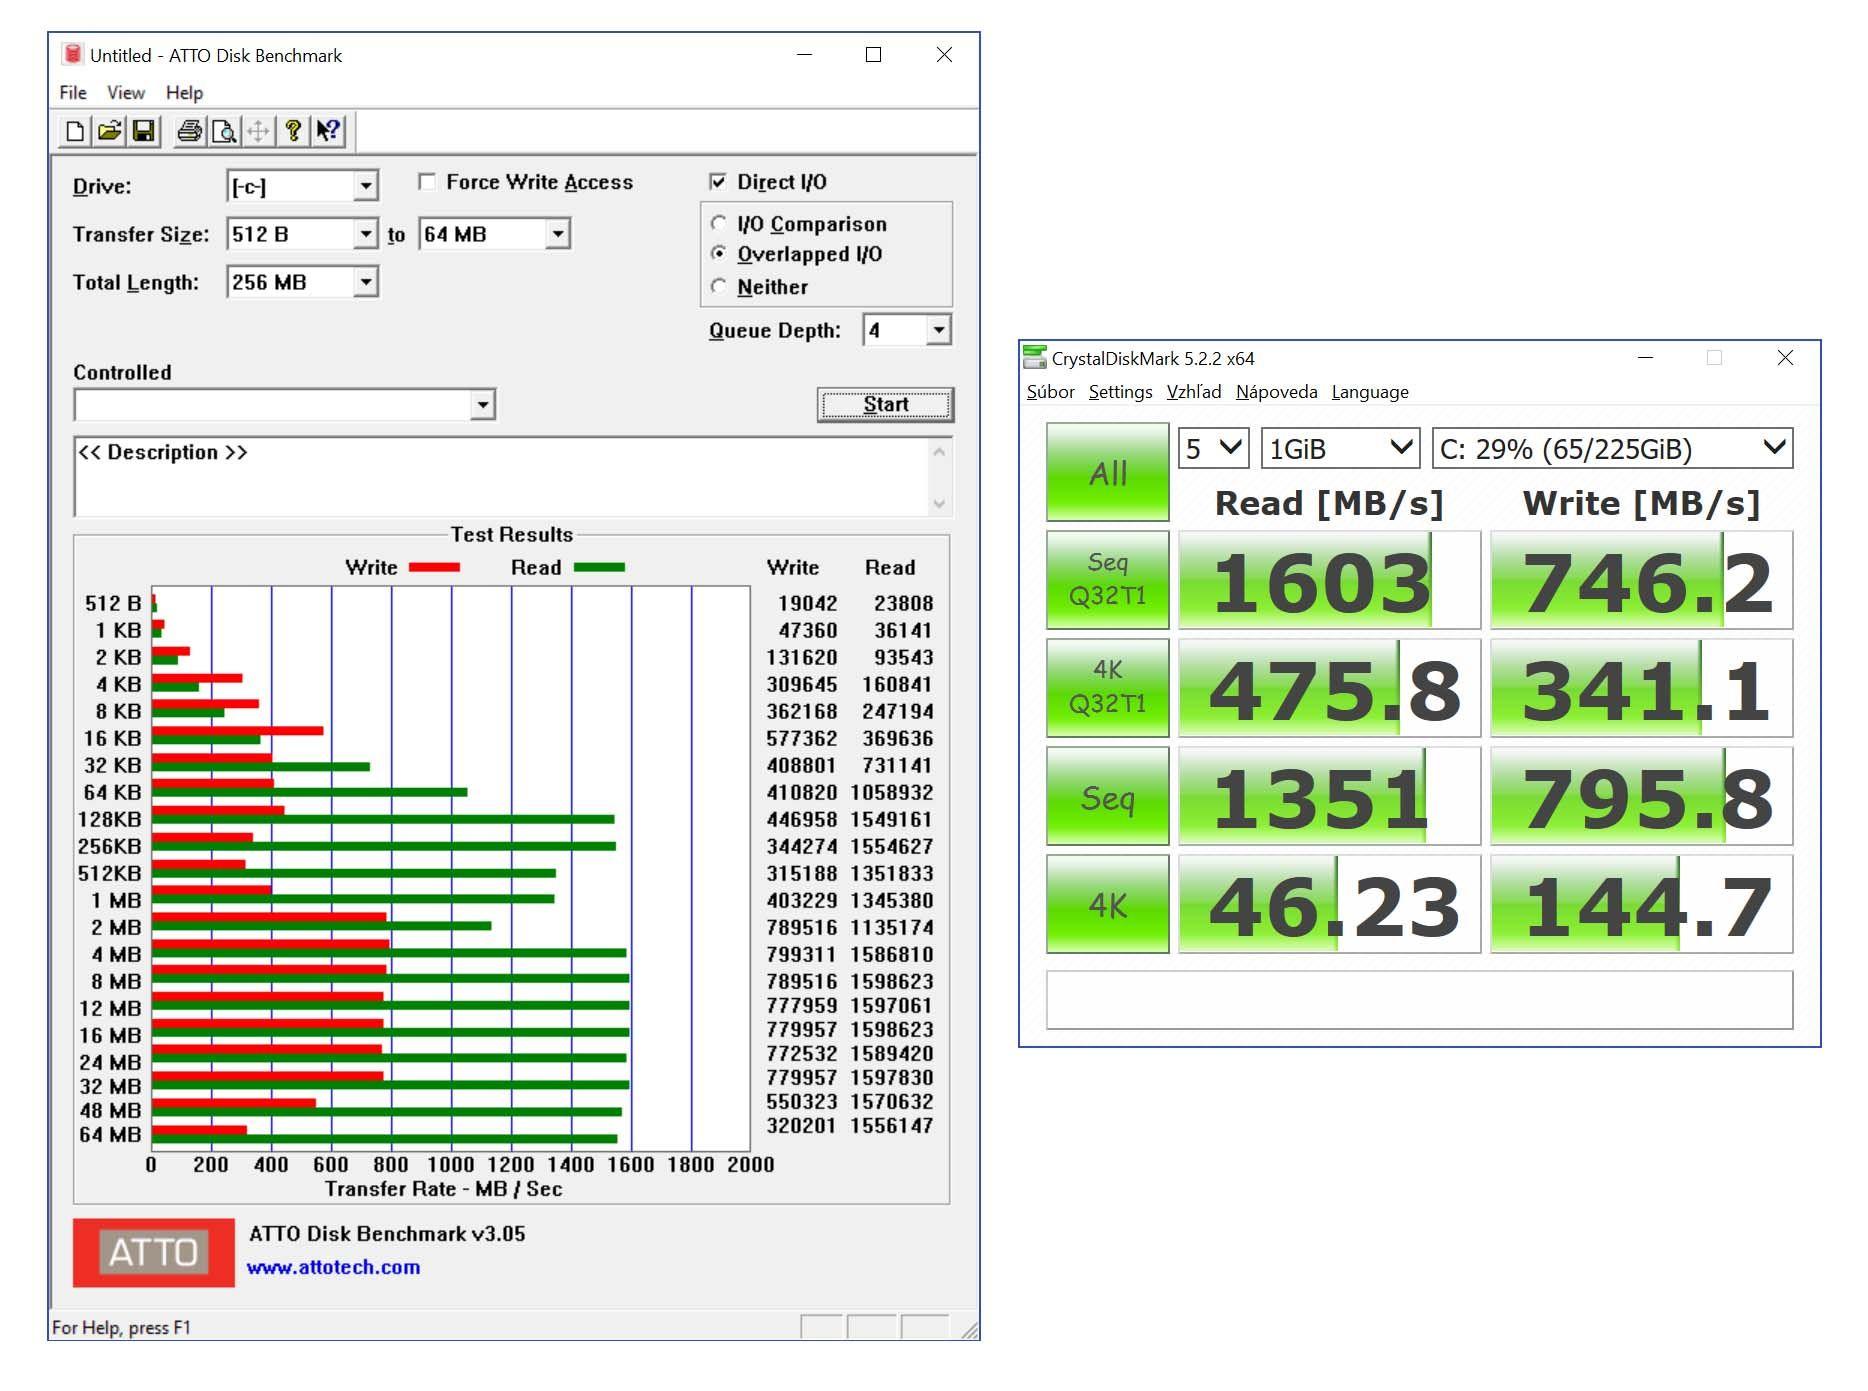Open the Vzhľad menu in CrystalDiskMark
The height and width of the screenshot is (1391, 1868).
point(1194,392)
